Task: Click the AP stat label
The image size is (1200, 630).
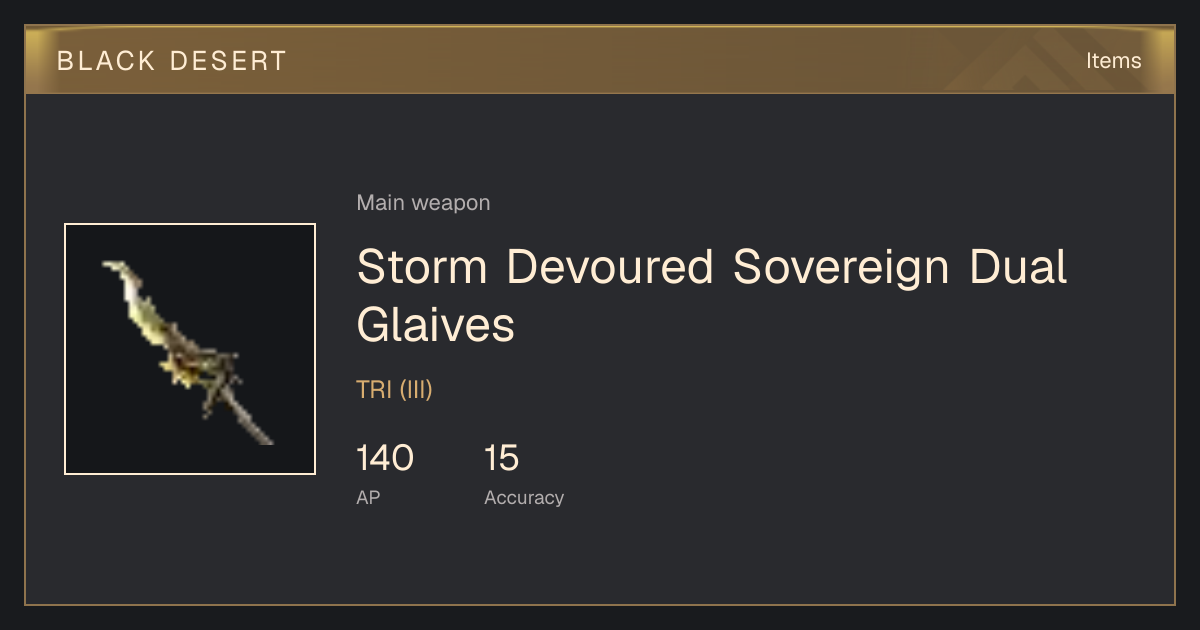Action: [x=368, y=497]
